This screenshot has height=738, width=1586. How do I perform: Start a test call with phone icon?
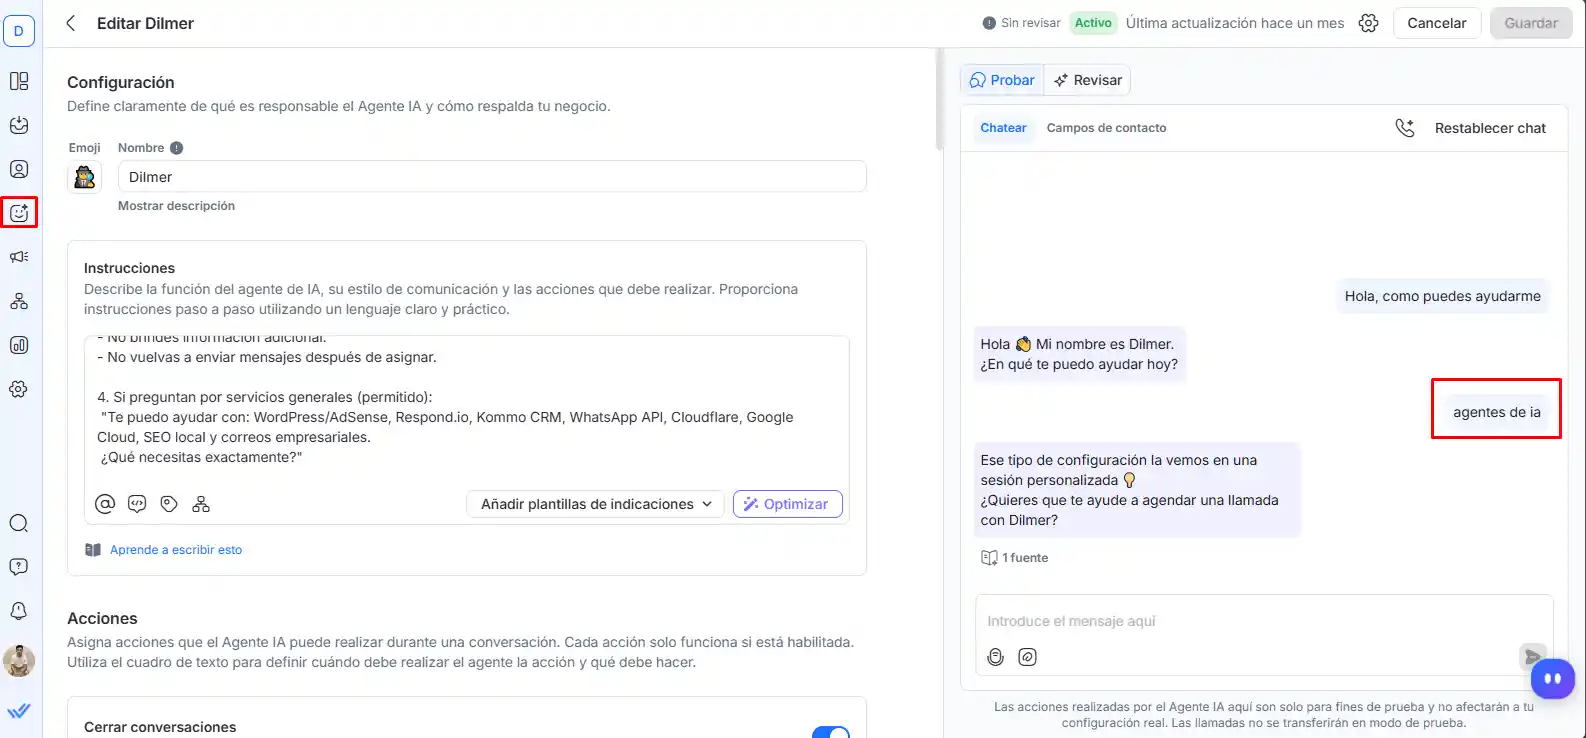[1405, 128]
